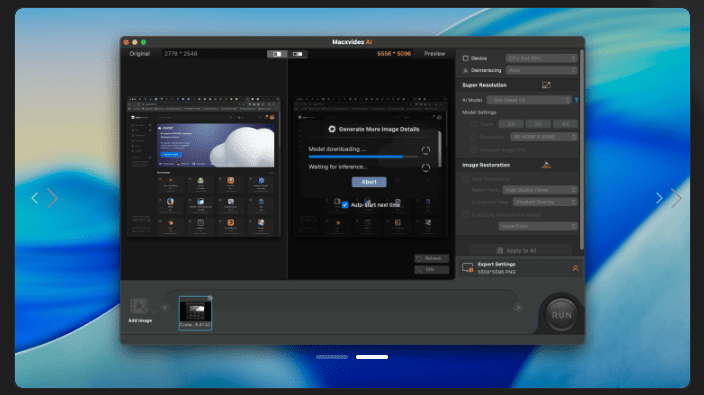This screenshot has width=704, height=395.
Task: Toggle Auto-start next time checkbox
Action: coord(345,205)
